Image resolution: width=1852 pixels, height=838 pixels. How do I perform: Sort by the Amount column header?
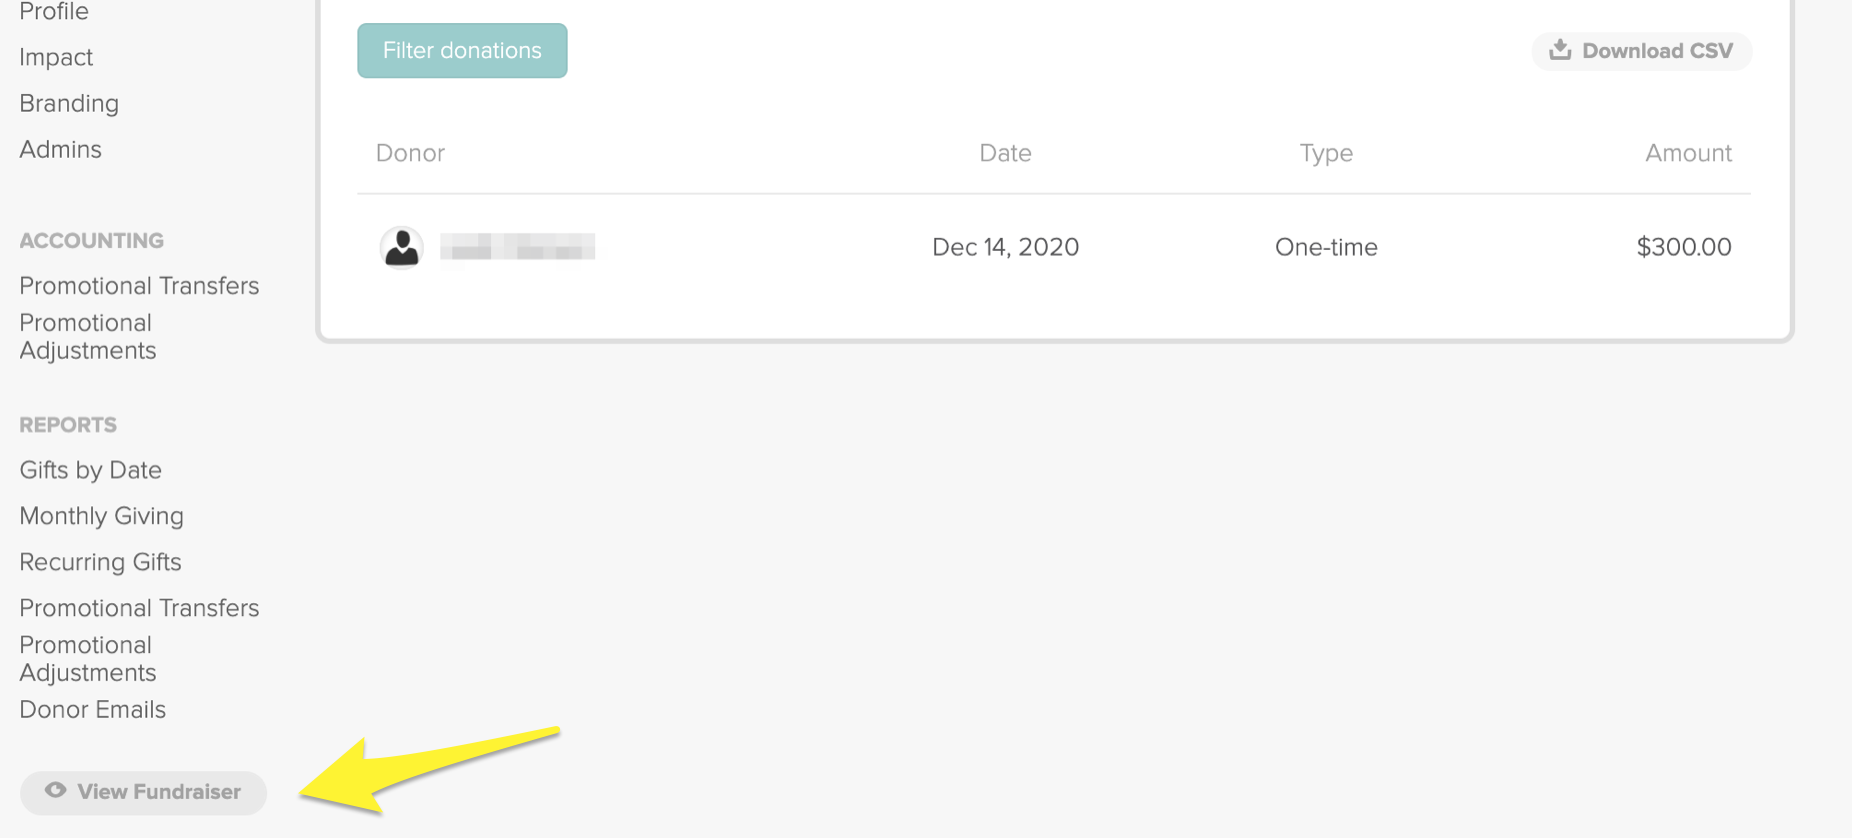click(1688, 153)
